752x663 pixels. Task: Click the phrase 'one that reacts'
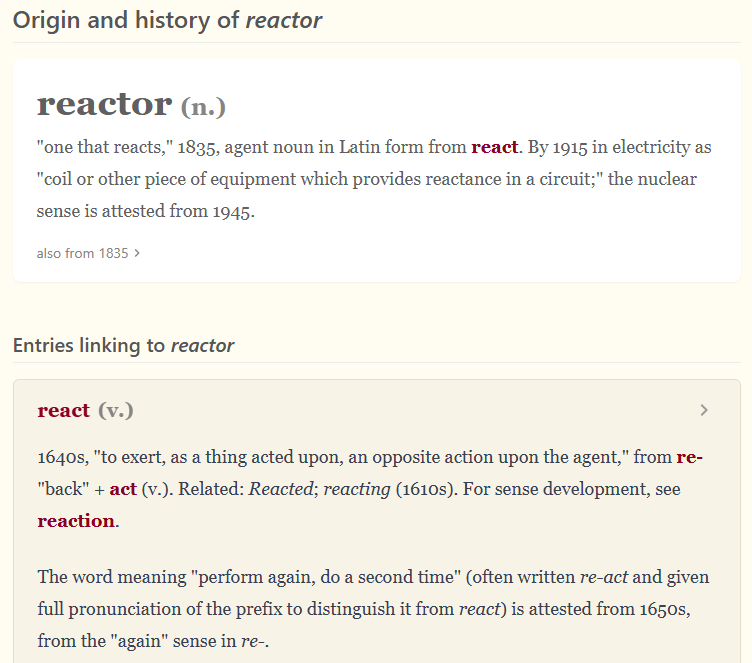point(103,147)
